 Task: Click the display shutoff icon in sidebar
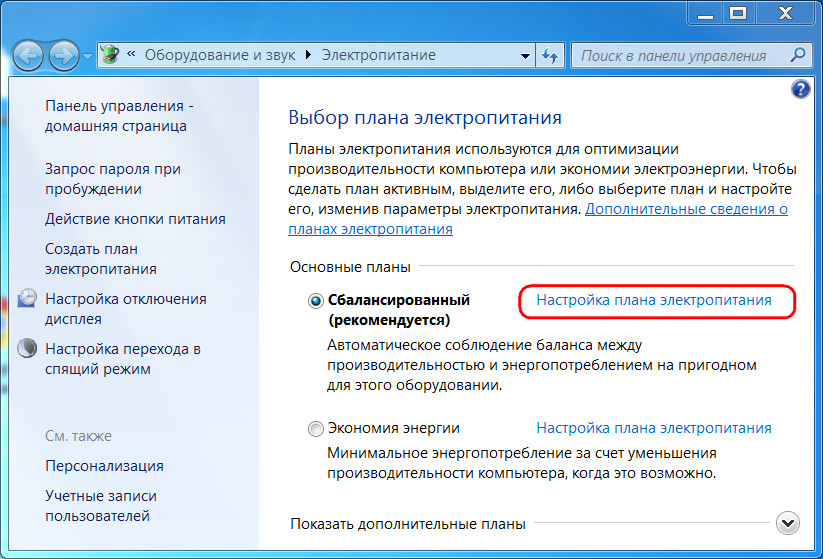coord(27,298)
